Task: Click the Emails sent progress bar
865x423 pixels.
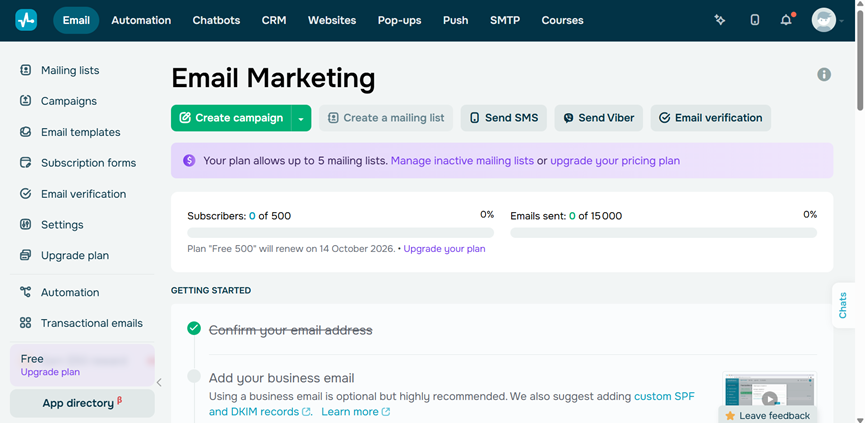Action: click(664, 233)
